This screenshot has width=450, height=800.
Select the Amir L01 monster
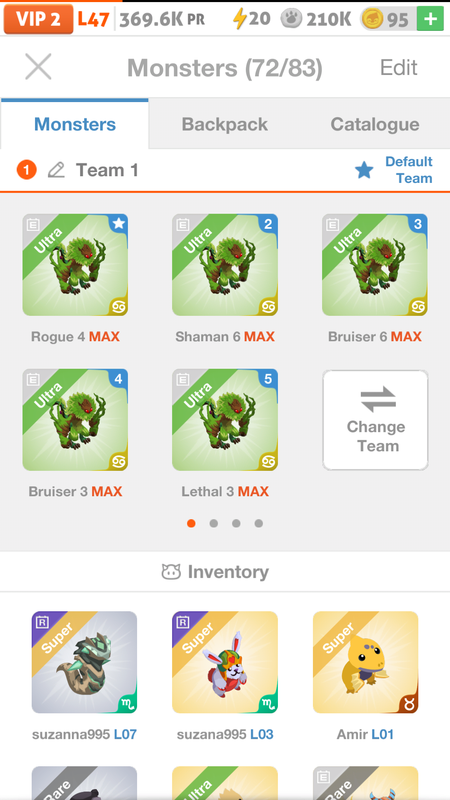click(x=365, y=662)
